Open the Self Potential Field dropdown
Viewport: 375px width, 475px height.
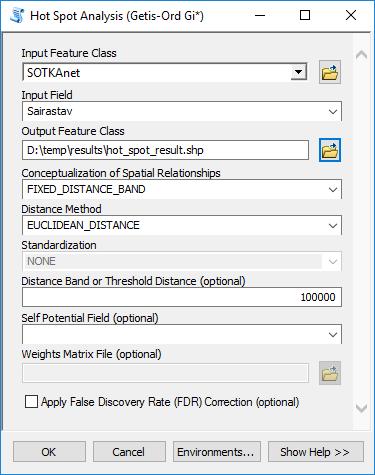pos(333,334)
